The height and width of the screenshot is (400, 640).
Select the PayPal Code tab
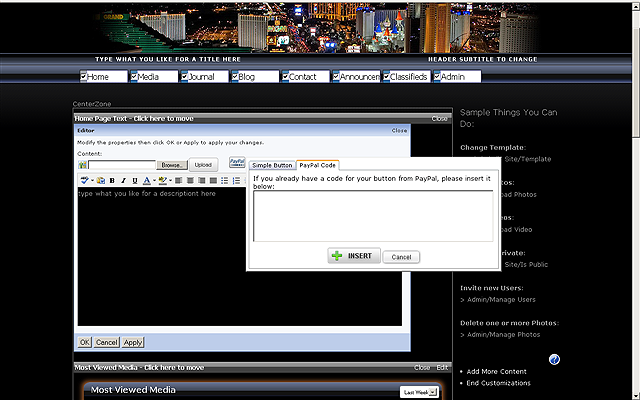click(x=318, y=165)
